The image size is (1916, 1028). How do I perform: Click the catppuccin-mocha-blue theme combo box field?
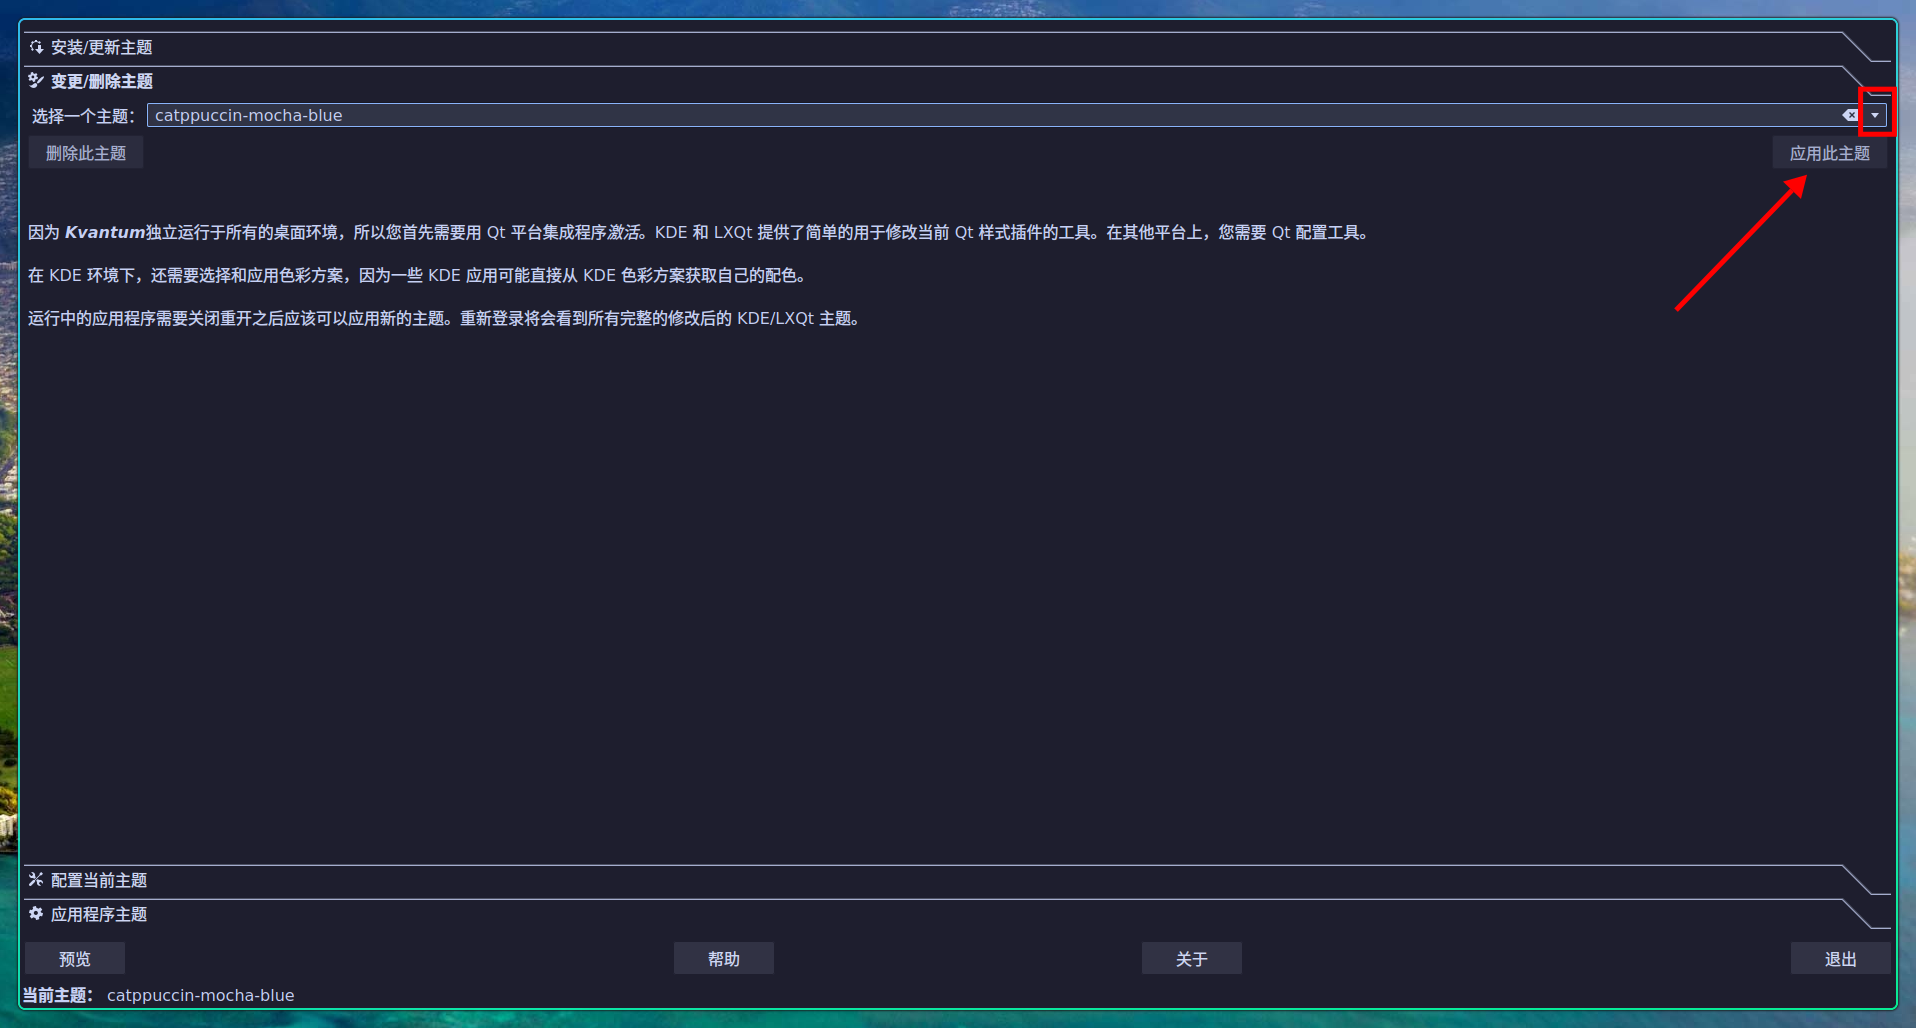[x=990, y=116]
